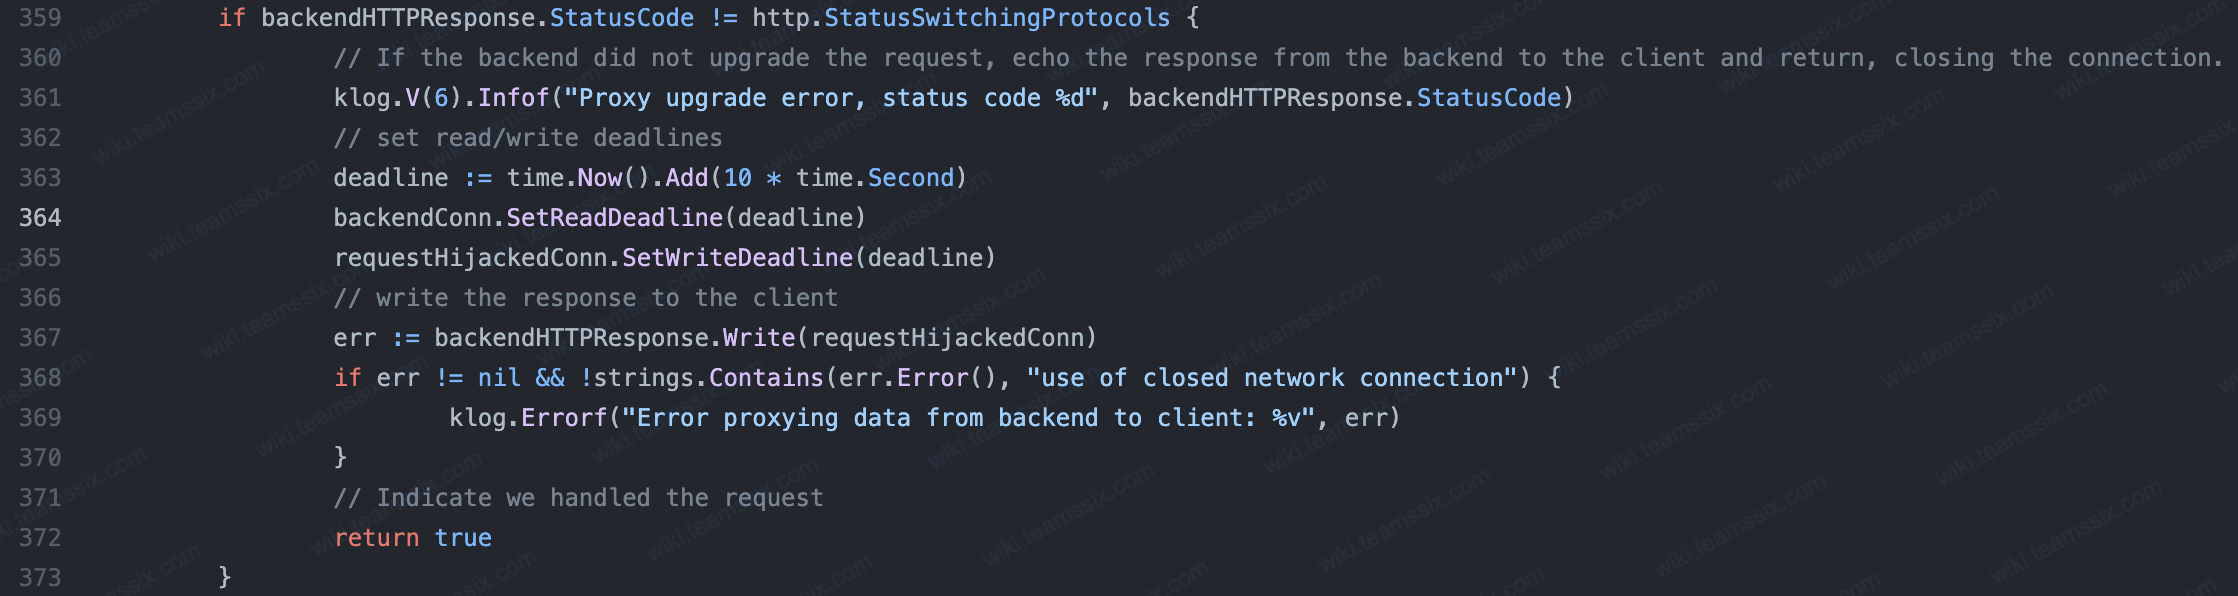
Task: Click the "// set read/write deadlines" comment
Action: pyautogui.click(x=527, y=138)
